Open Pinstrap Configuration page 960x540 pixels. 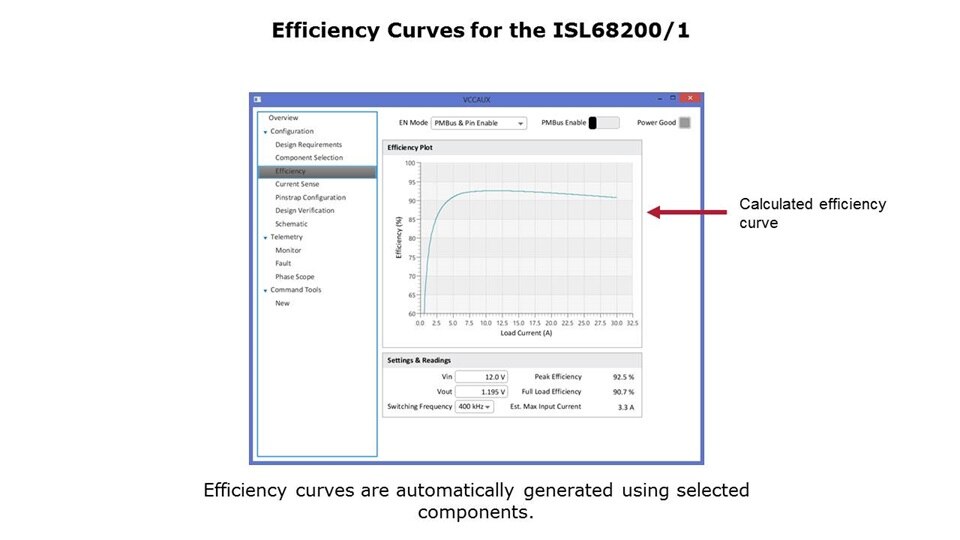click(310, 197)
